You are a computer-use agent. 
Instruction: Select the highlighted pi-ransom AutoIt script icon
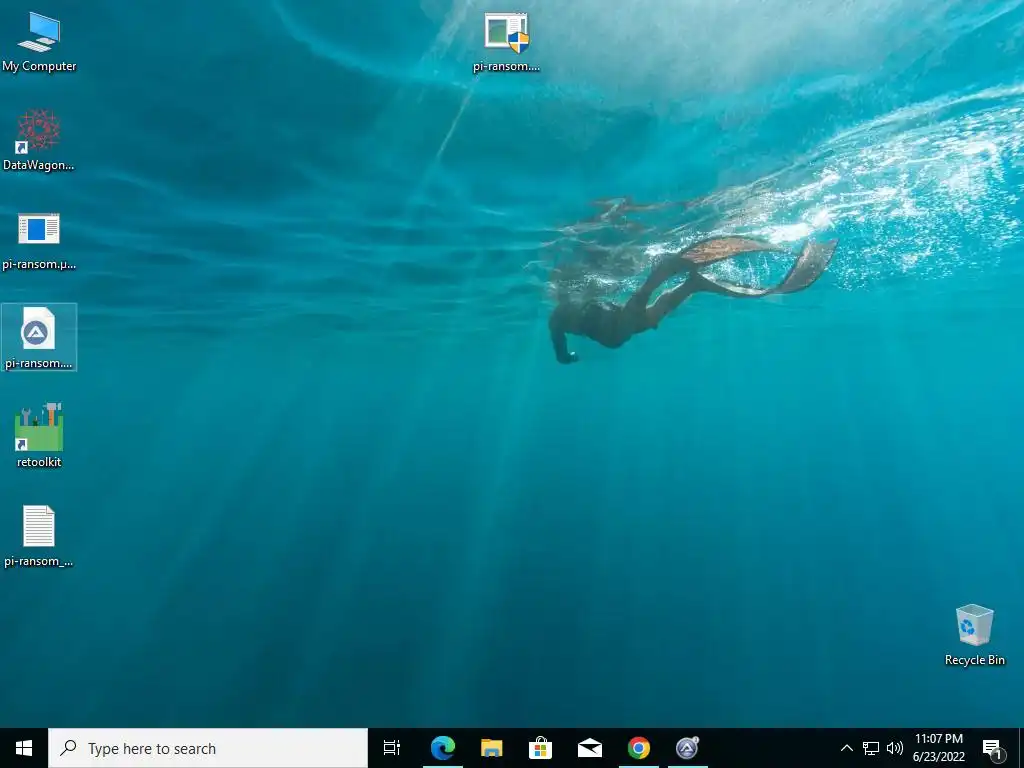pos(39,338)
